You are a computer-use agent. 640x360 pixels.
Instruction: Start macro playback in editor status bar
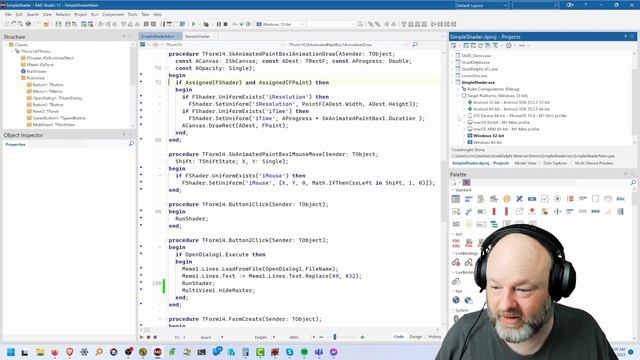coord(142,337)
